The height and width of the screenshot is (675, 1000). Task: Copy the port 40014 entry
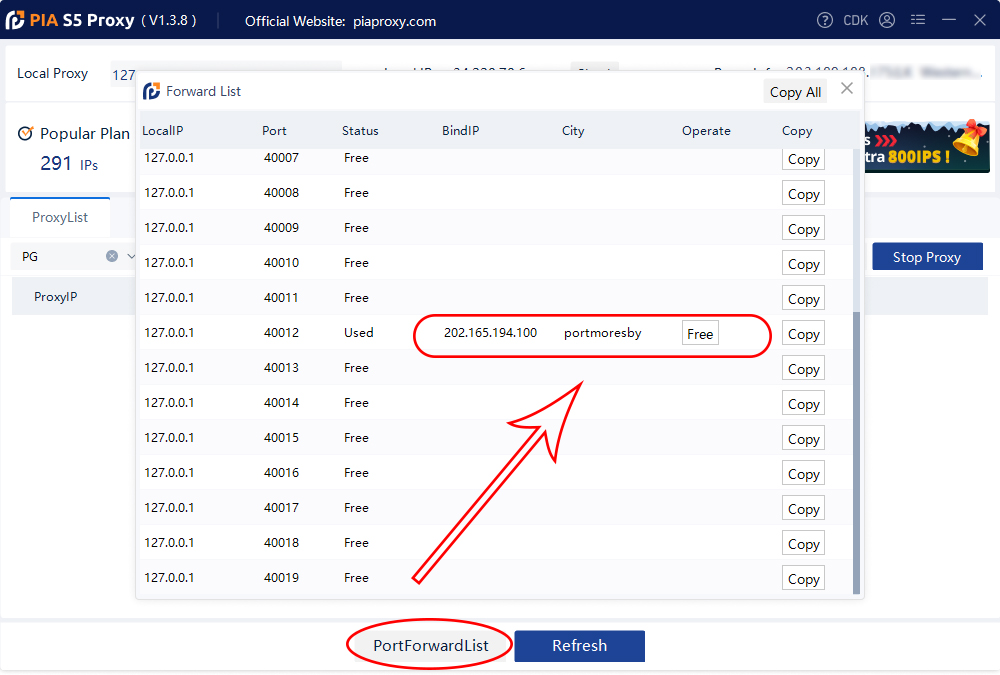[x=804, y=404]
